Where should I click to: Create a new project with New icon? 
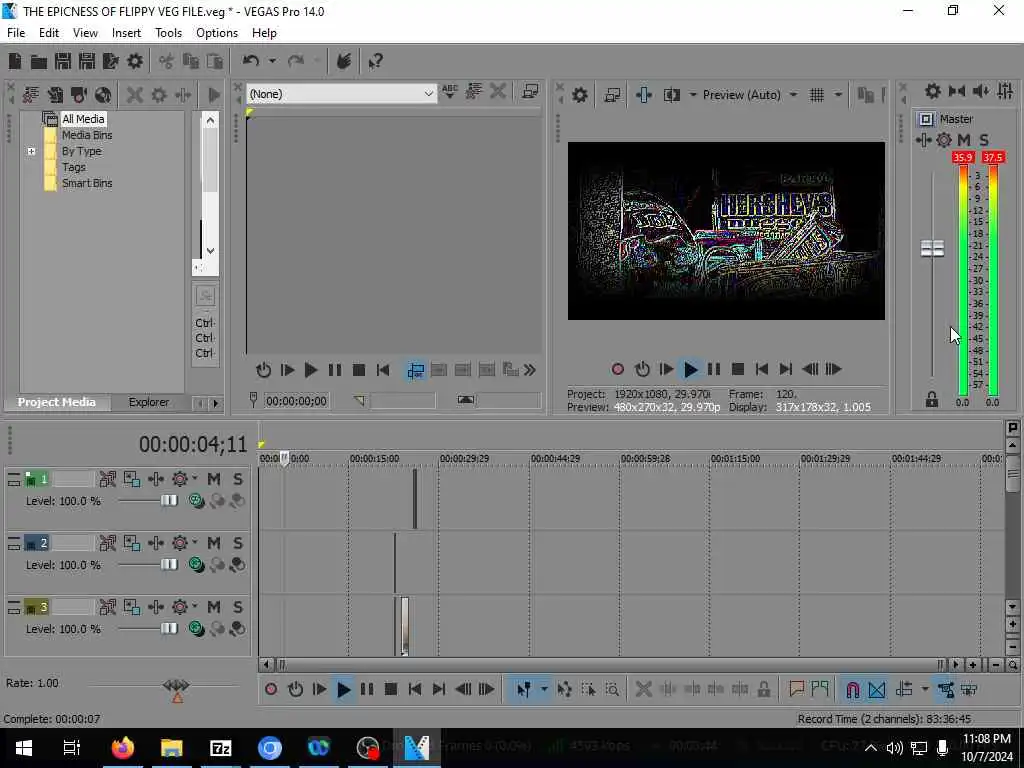click(x=15, y=61)
